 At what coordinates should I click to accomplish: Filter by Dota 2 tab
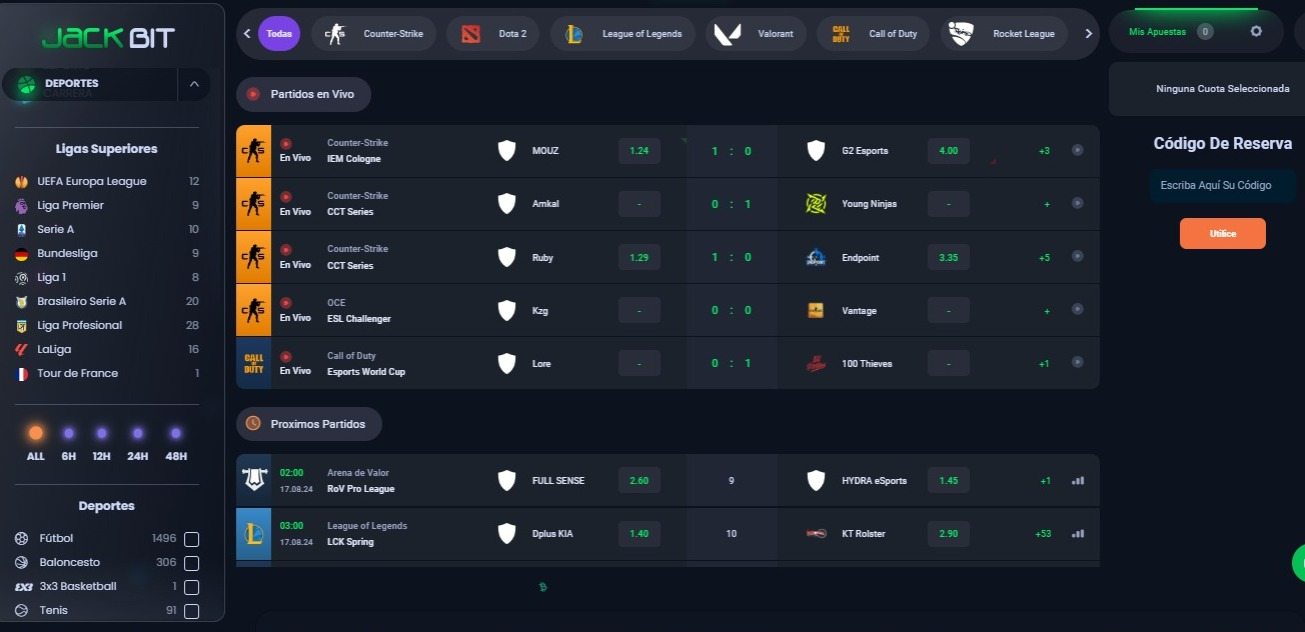493,34
